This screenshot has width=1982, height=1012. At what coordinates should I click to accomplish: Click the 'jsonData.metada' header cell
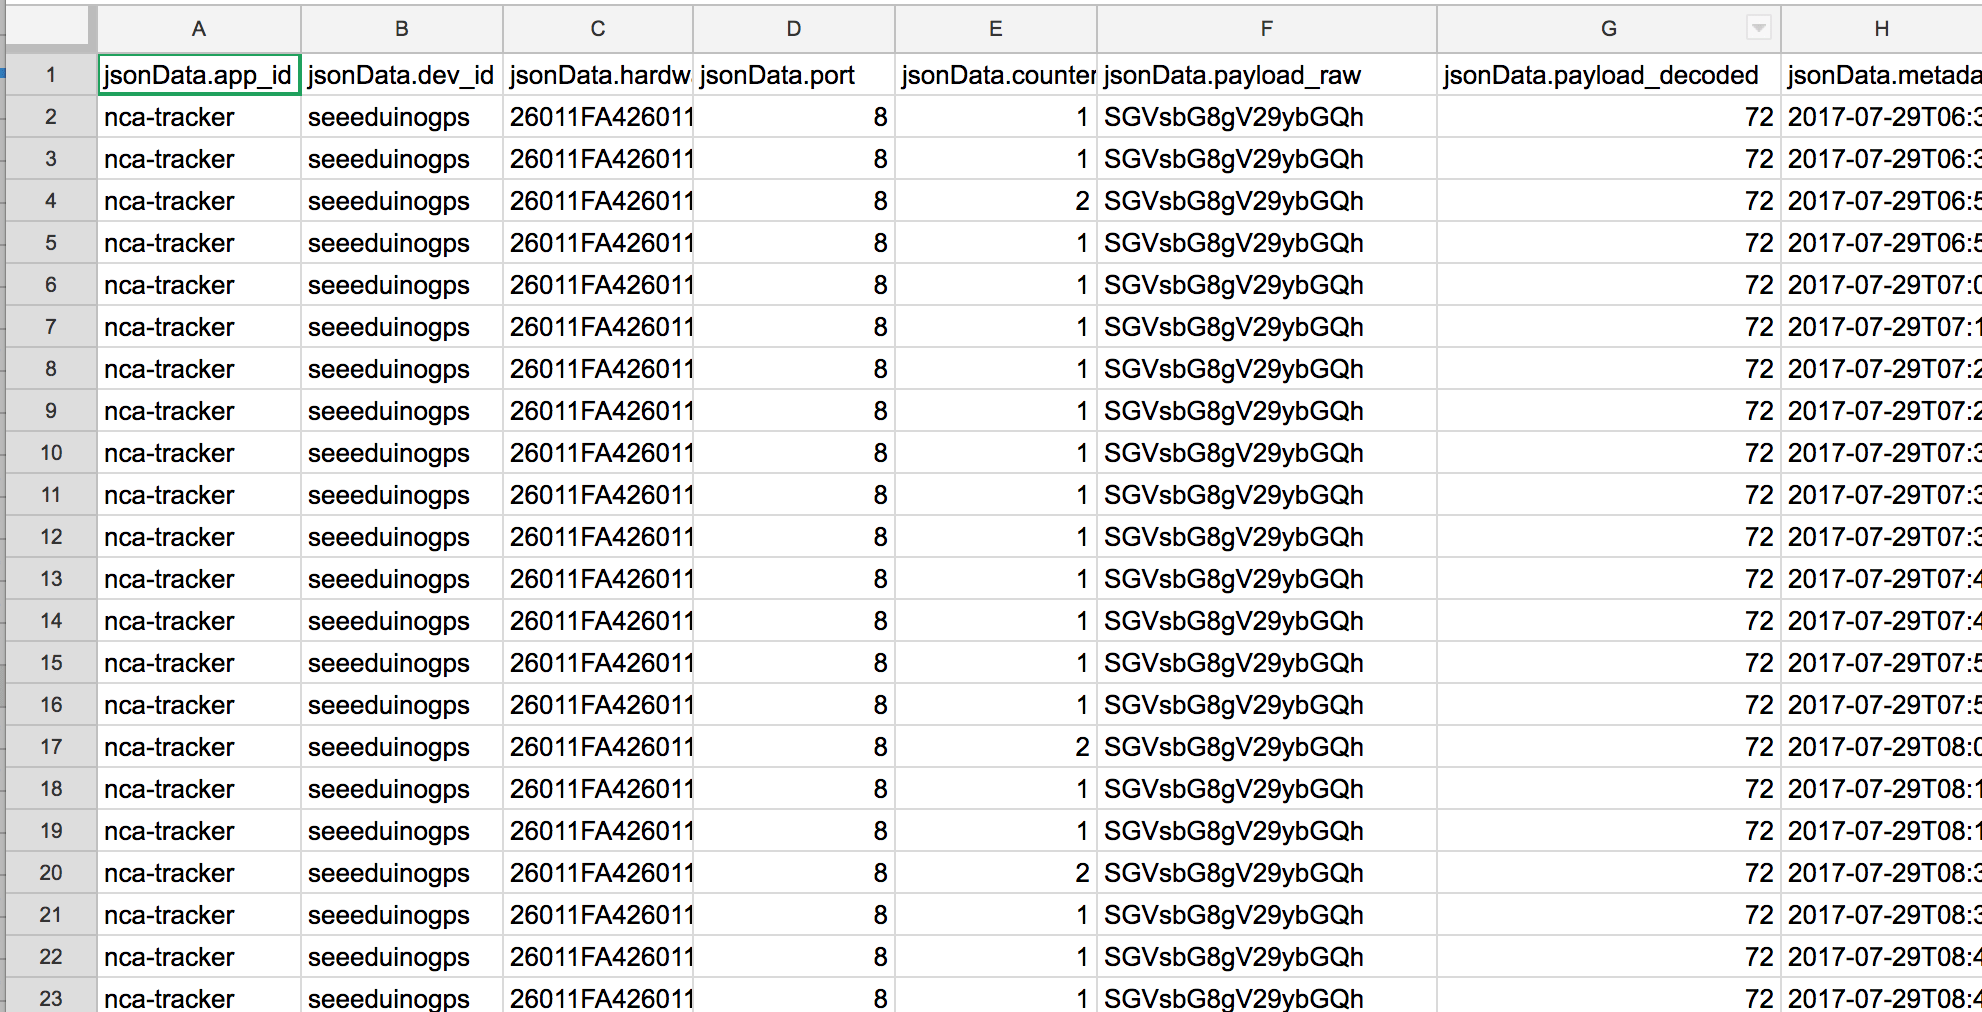[1881, 75]
